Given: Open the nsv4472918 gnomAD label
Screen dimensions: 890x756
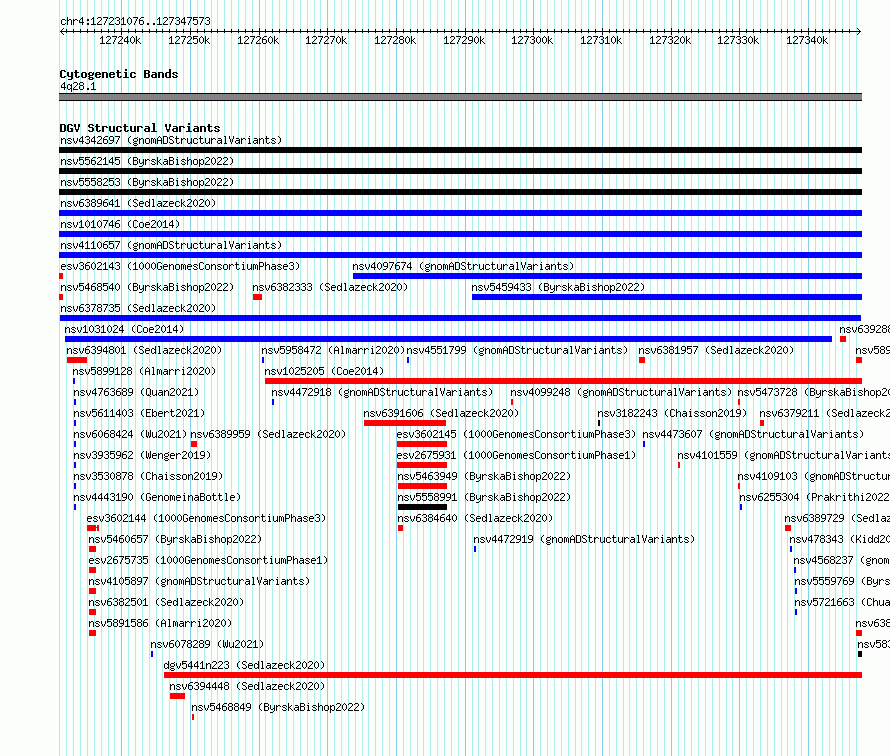Looking at the screenshot, I should pos(382,392).
